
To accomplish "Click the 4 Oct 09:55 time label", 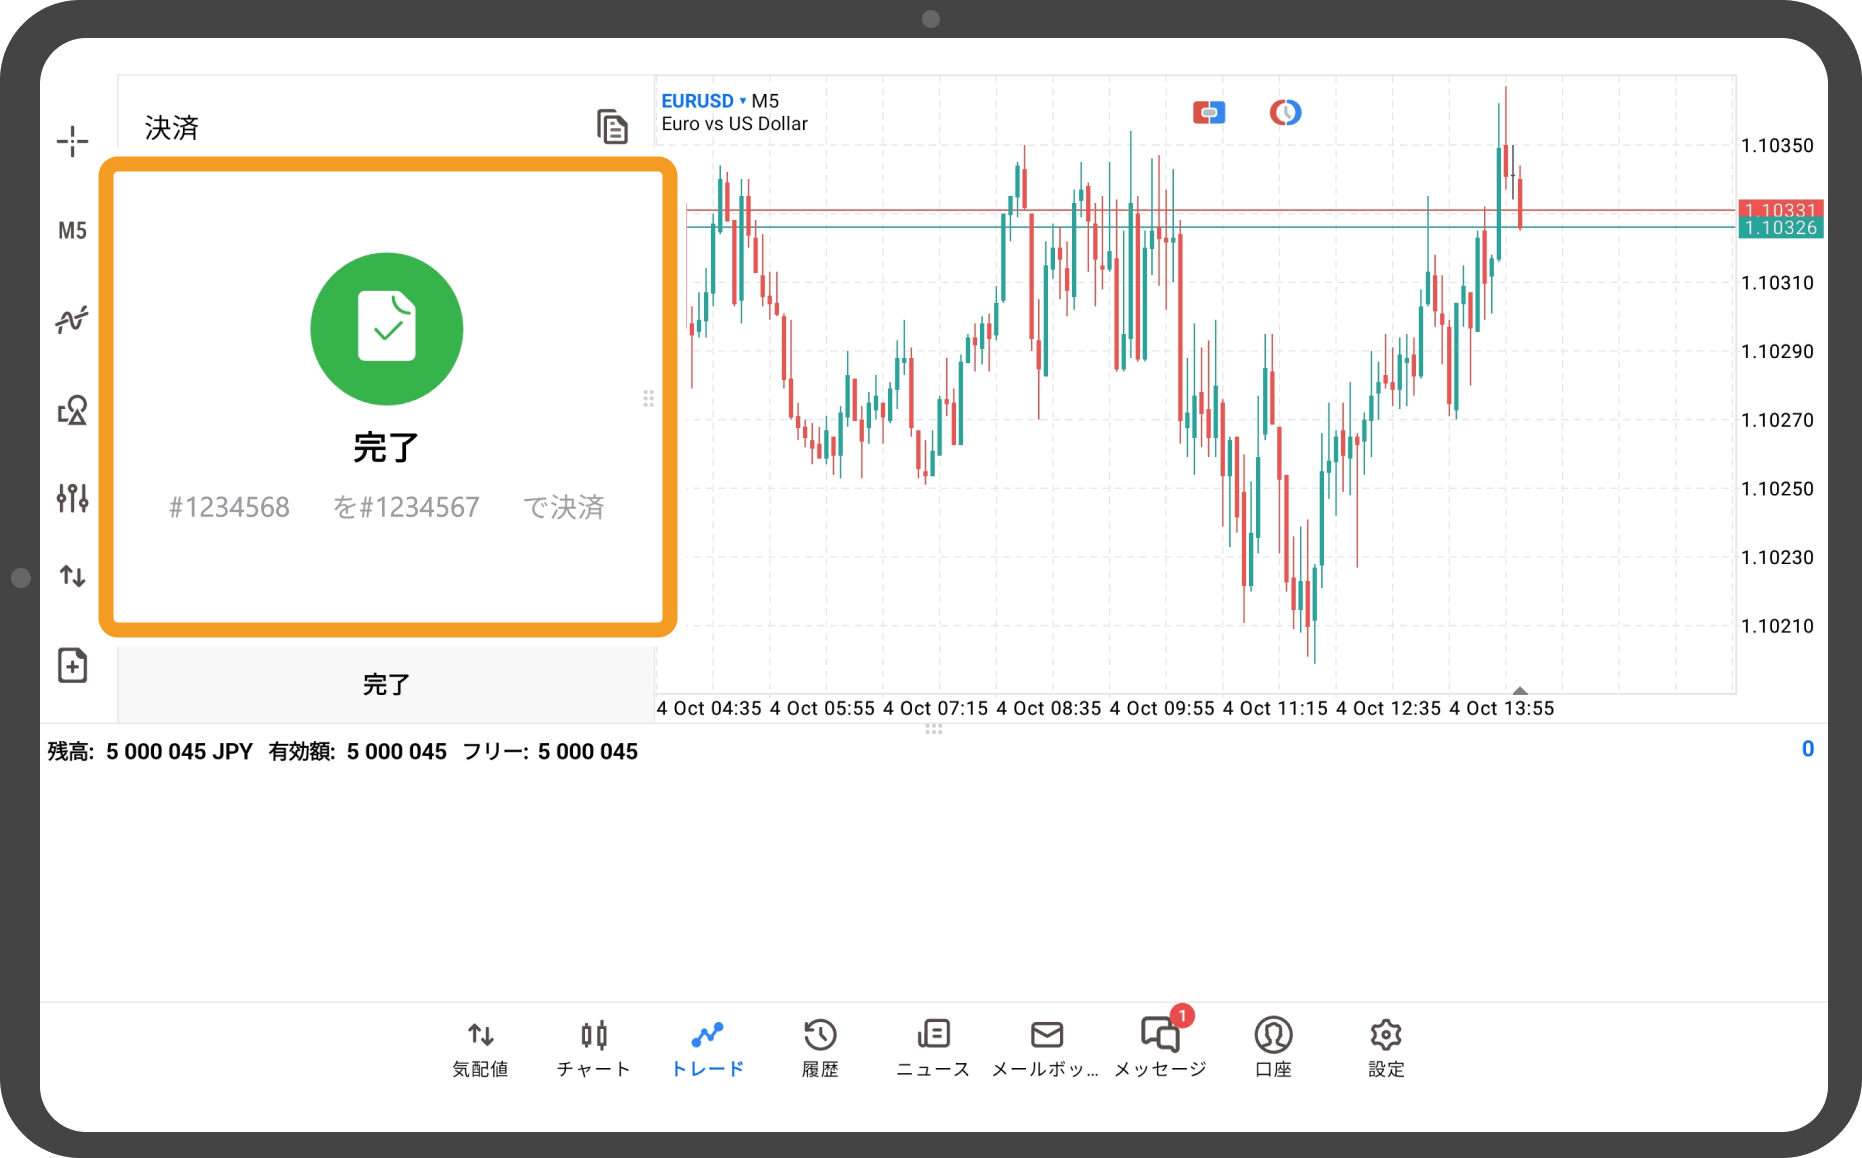I will [1161, 708].
